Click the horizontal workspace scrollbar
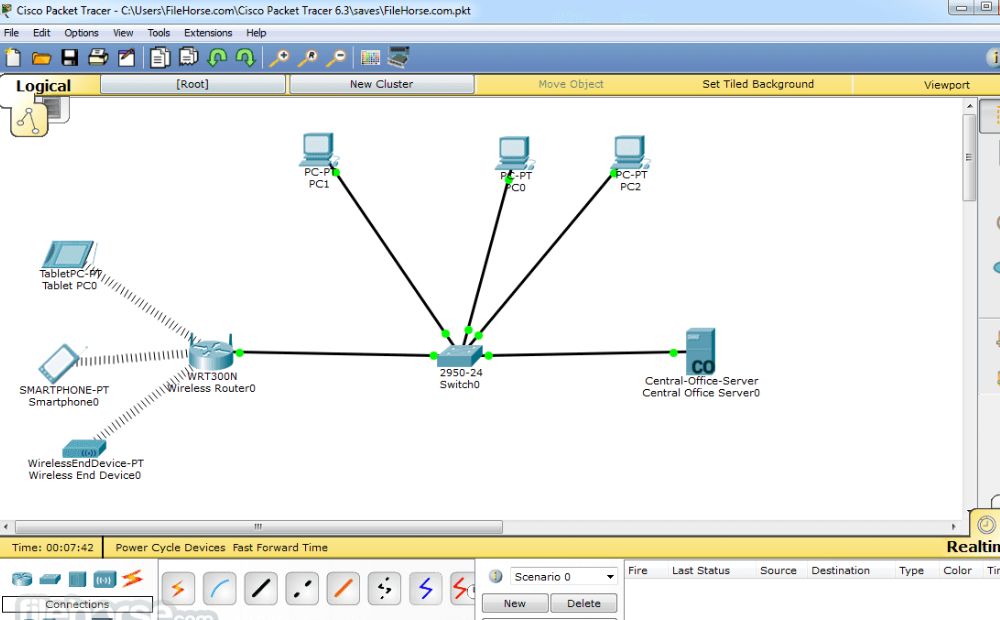The image size is (1000, 620). (258, 527)
